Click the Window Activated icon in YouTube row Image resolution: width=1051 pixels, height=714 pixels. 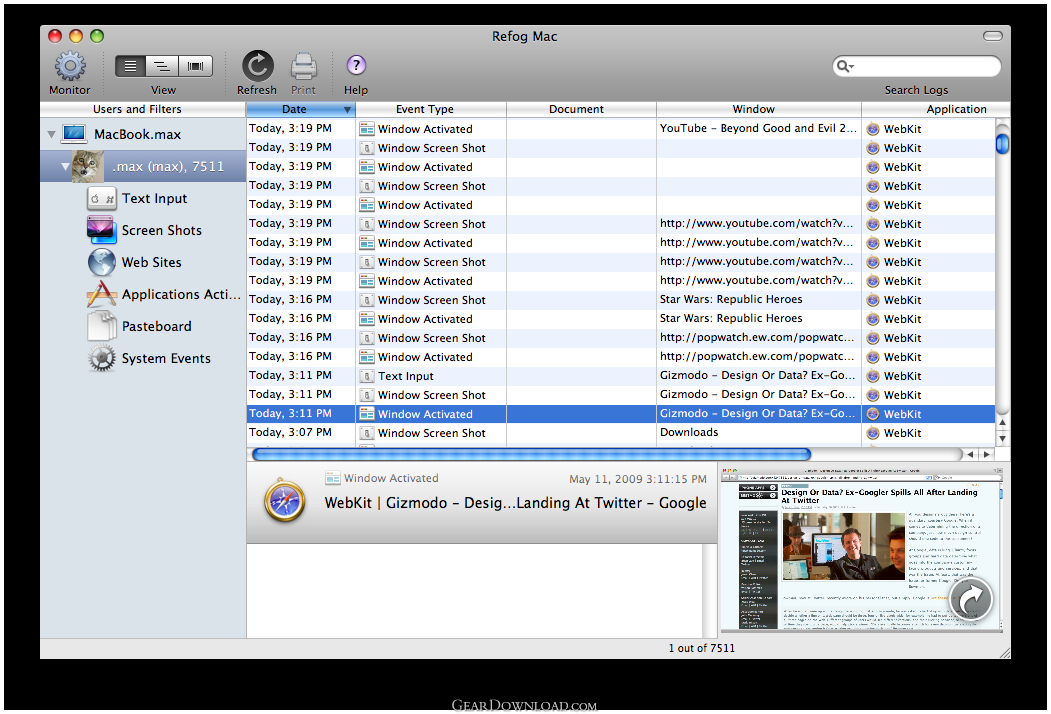(367, 129)
